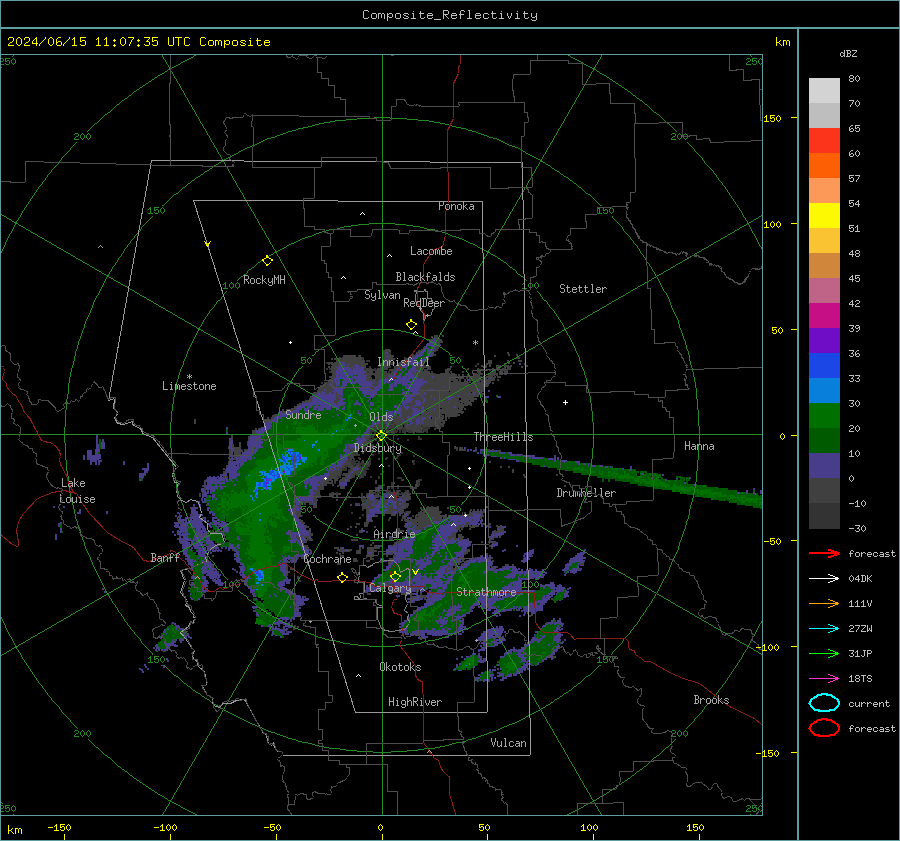This screenshot has height=841, width=900.
Task: Click the dBZ legend heading
Action: coord(848,53)
